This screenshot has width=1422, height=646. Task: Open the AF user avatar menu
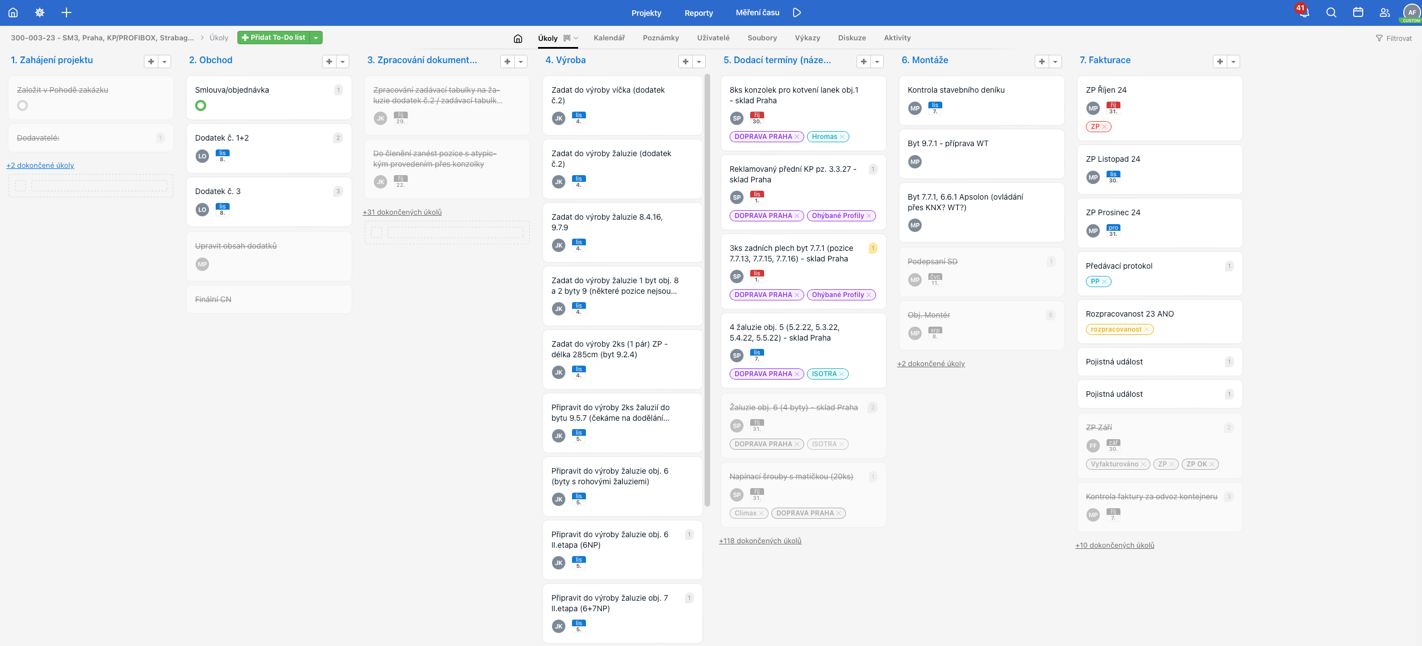tap(1411, 12)
